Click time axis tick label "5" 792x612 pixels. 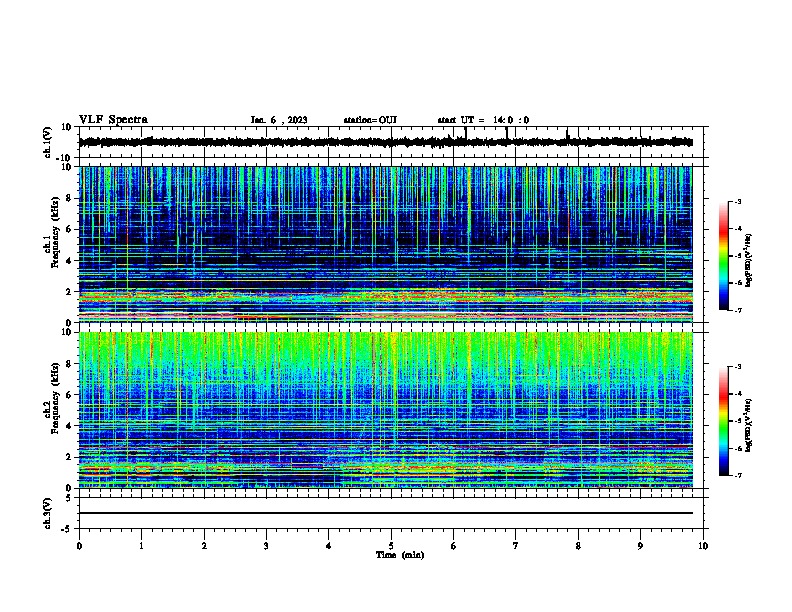coord(391,545)
